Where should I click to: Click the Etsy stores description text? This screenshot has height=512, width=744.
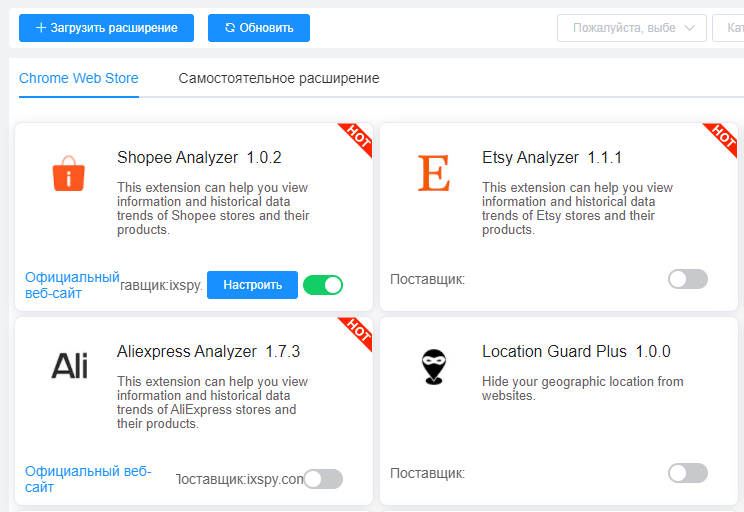tap(577, 208)
